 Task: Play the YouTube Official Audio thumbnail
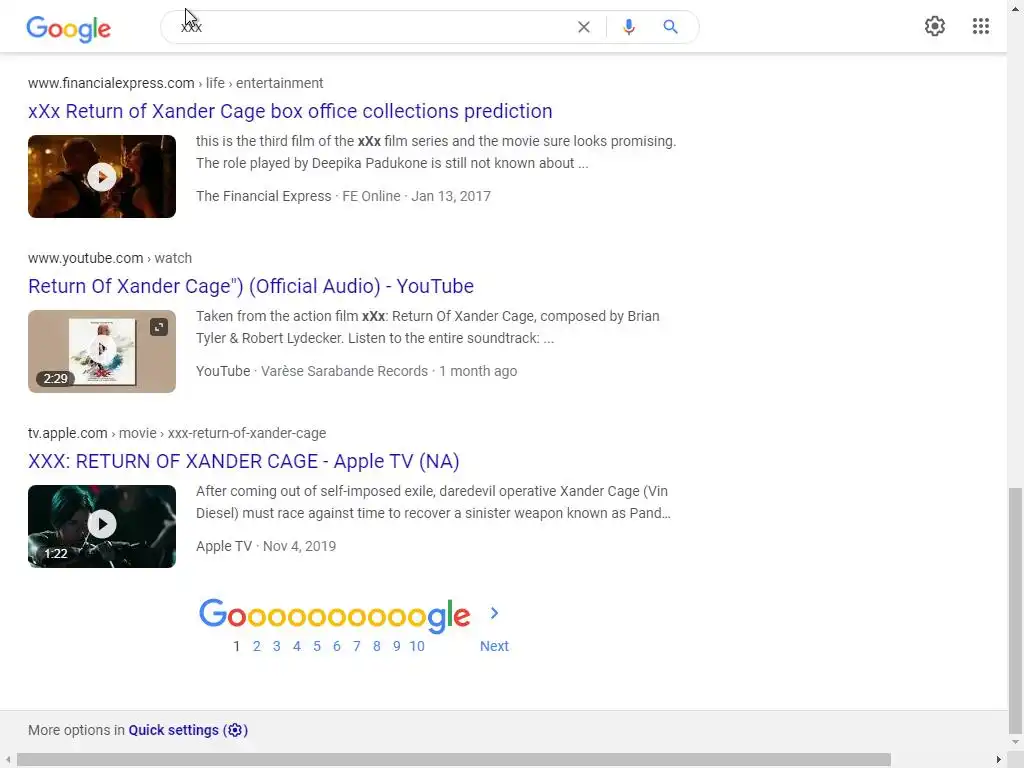tap(102, 351)
